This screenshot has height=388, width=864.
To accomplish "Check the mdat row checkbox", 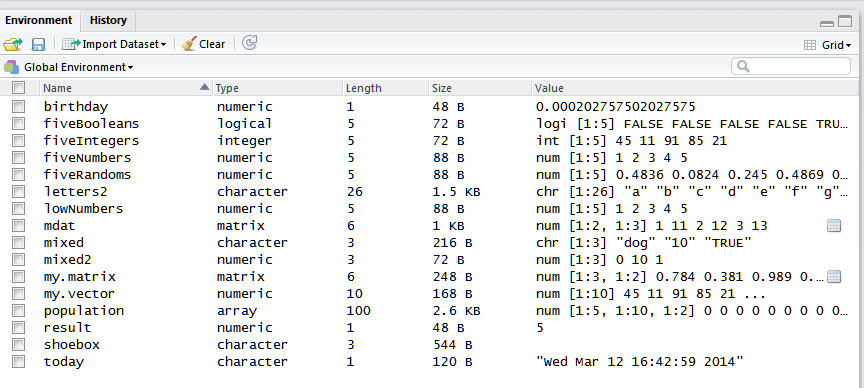I will click(19, 225).
